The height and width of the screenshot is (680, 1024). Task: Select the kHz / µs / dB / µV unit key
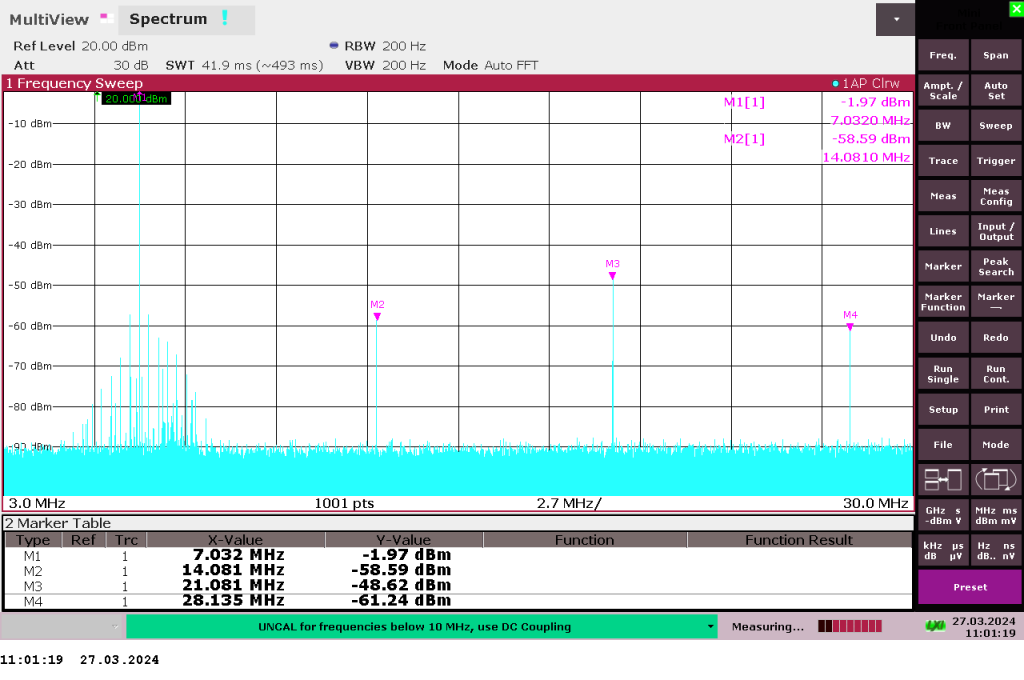[943, 551]
